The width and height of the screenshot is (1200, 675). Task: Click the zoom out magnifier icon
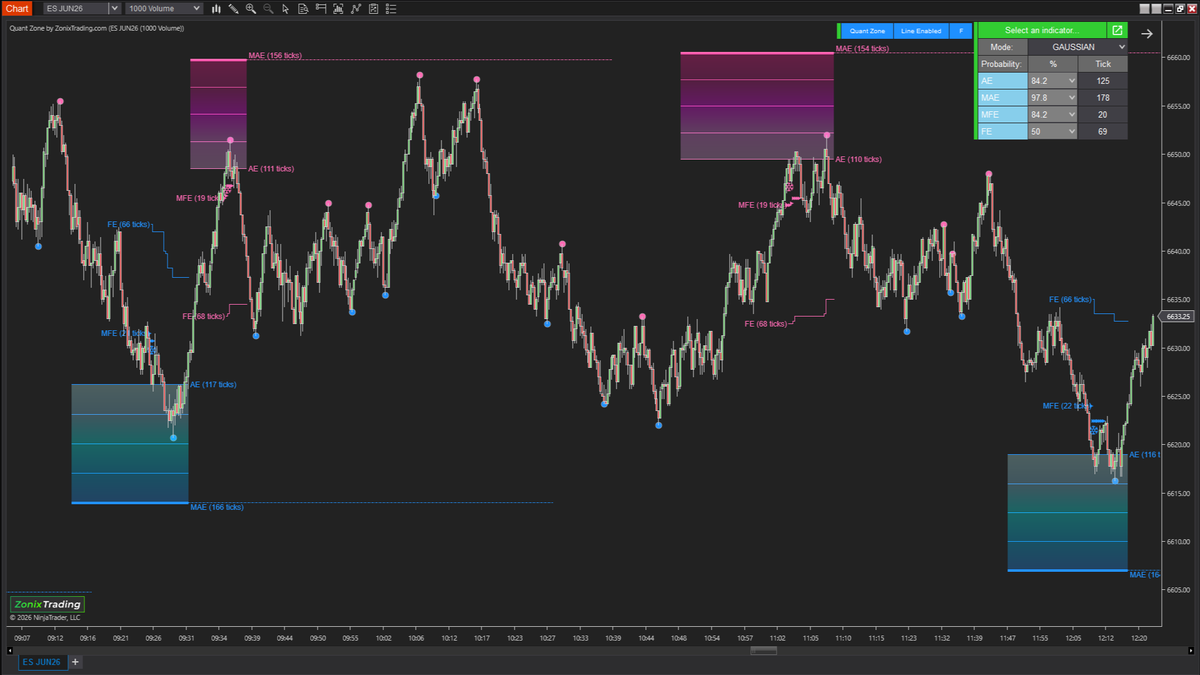point(268,8)
